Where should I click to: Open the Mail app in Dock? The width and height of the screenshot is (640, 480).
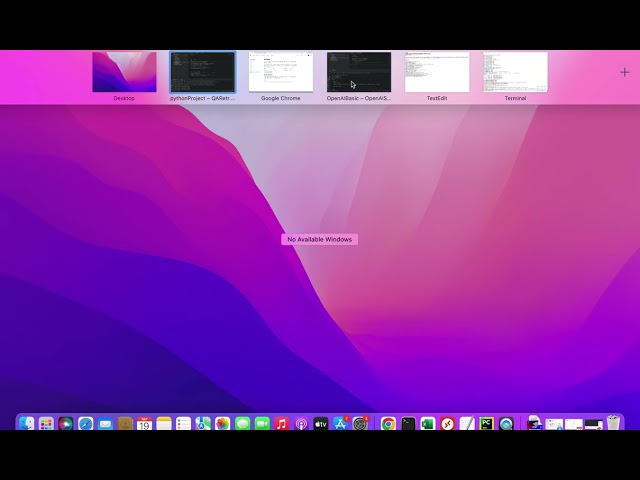(105, 424)
